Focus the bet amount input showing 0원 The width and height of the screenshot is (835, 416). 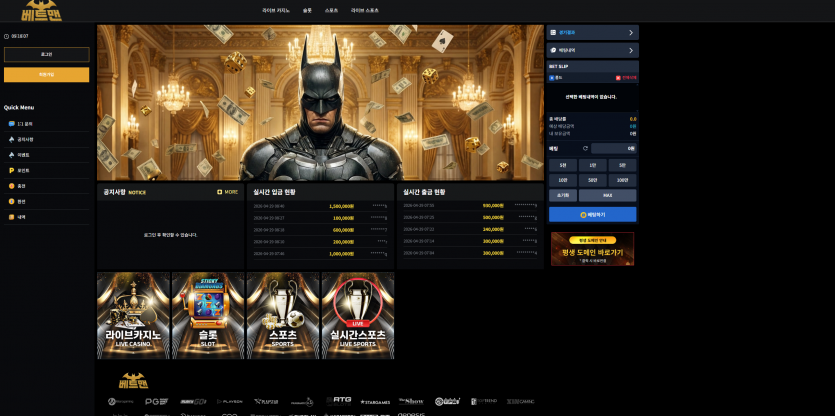point(613,149)
